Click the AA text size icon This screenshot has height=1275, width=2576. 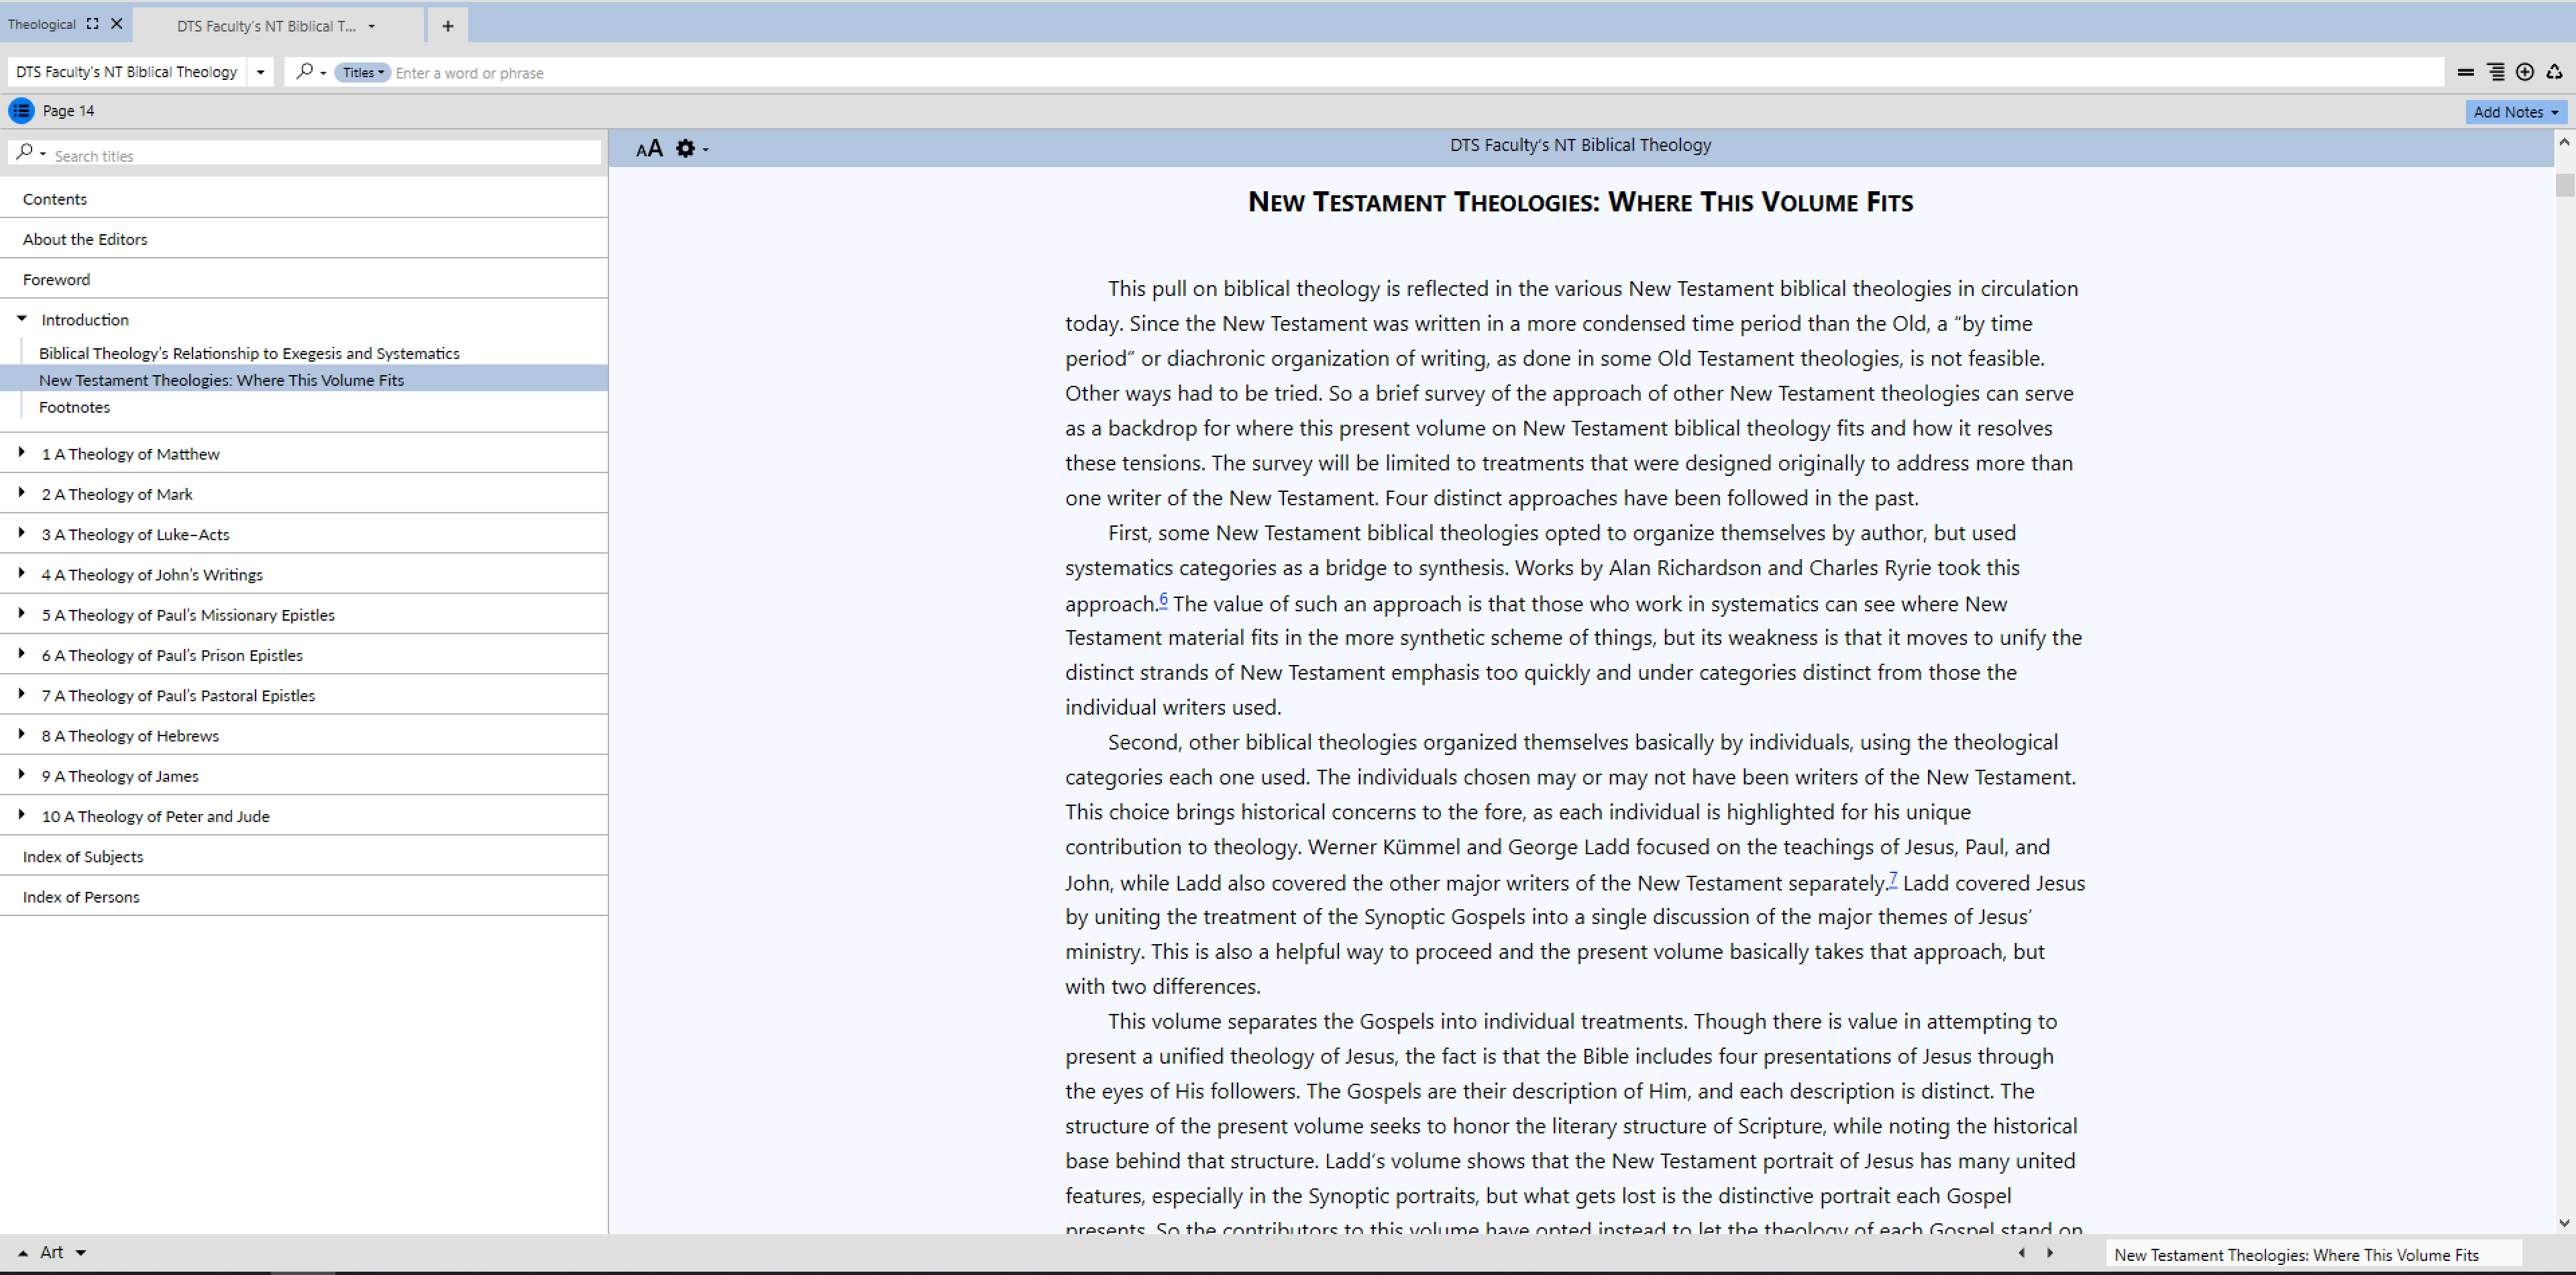[x=649, y=149]
